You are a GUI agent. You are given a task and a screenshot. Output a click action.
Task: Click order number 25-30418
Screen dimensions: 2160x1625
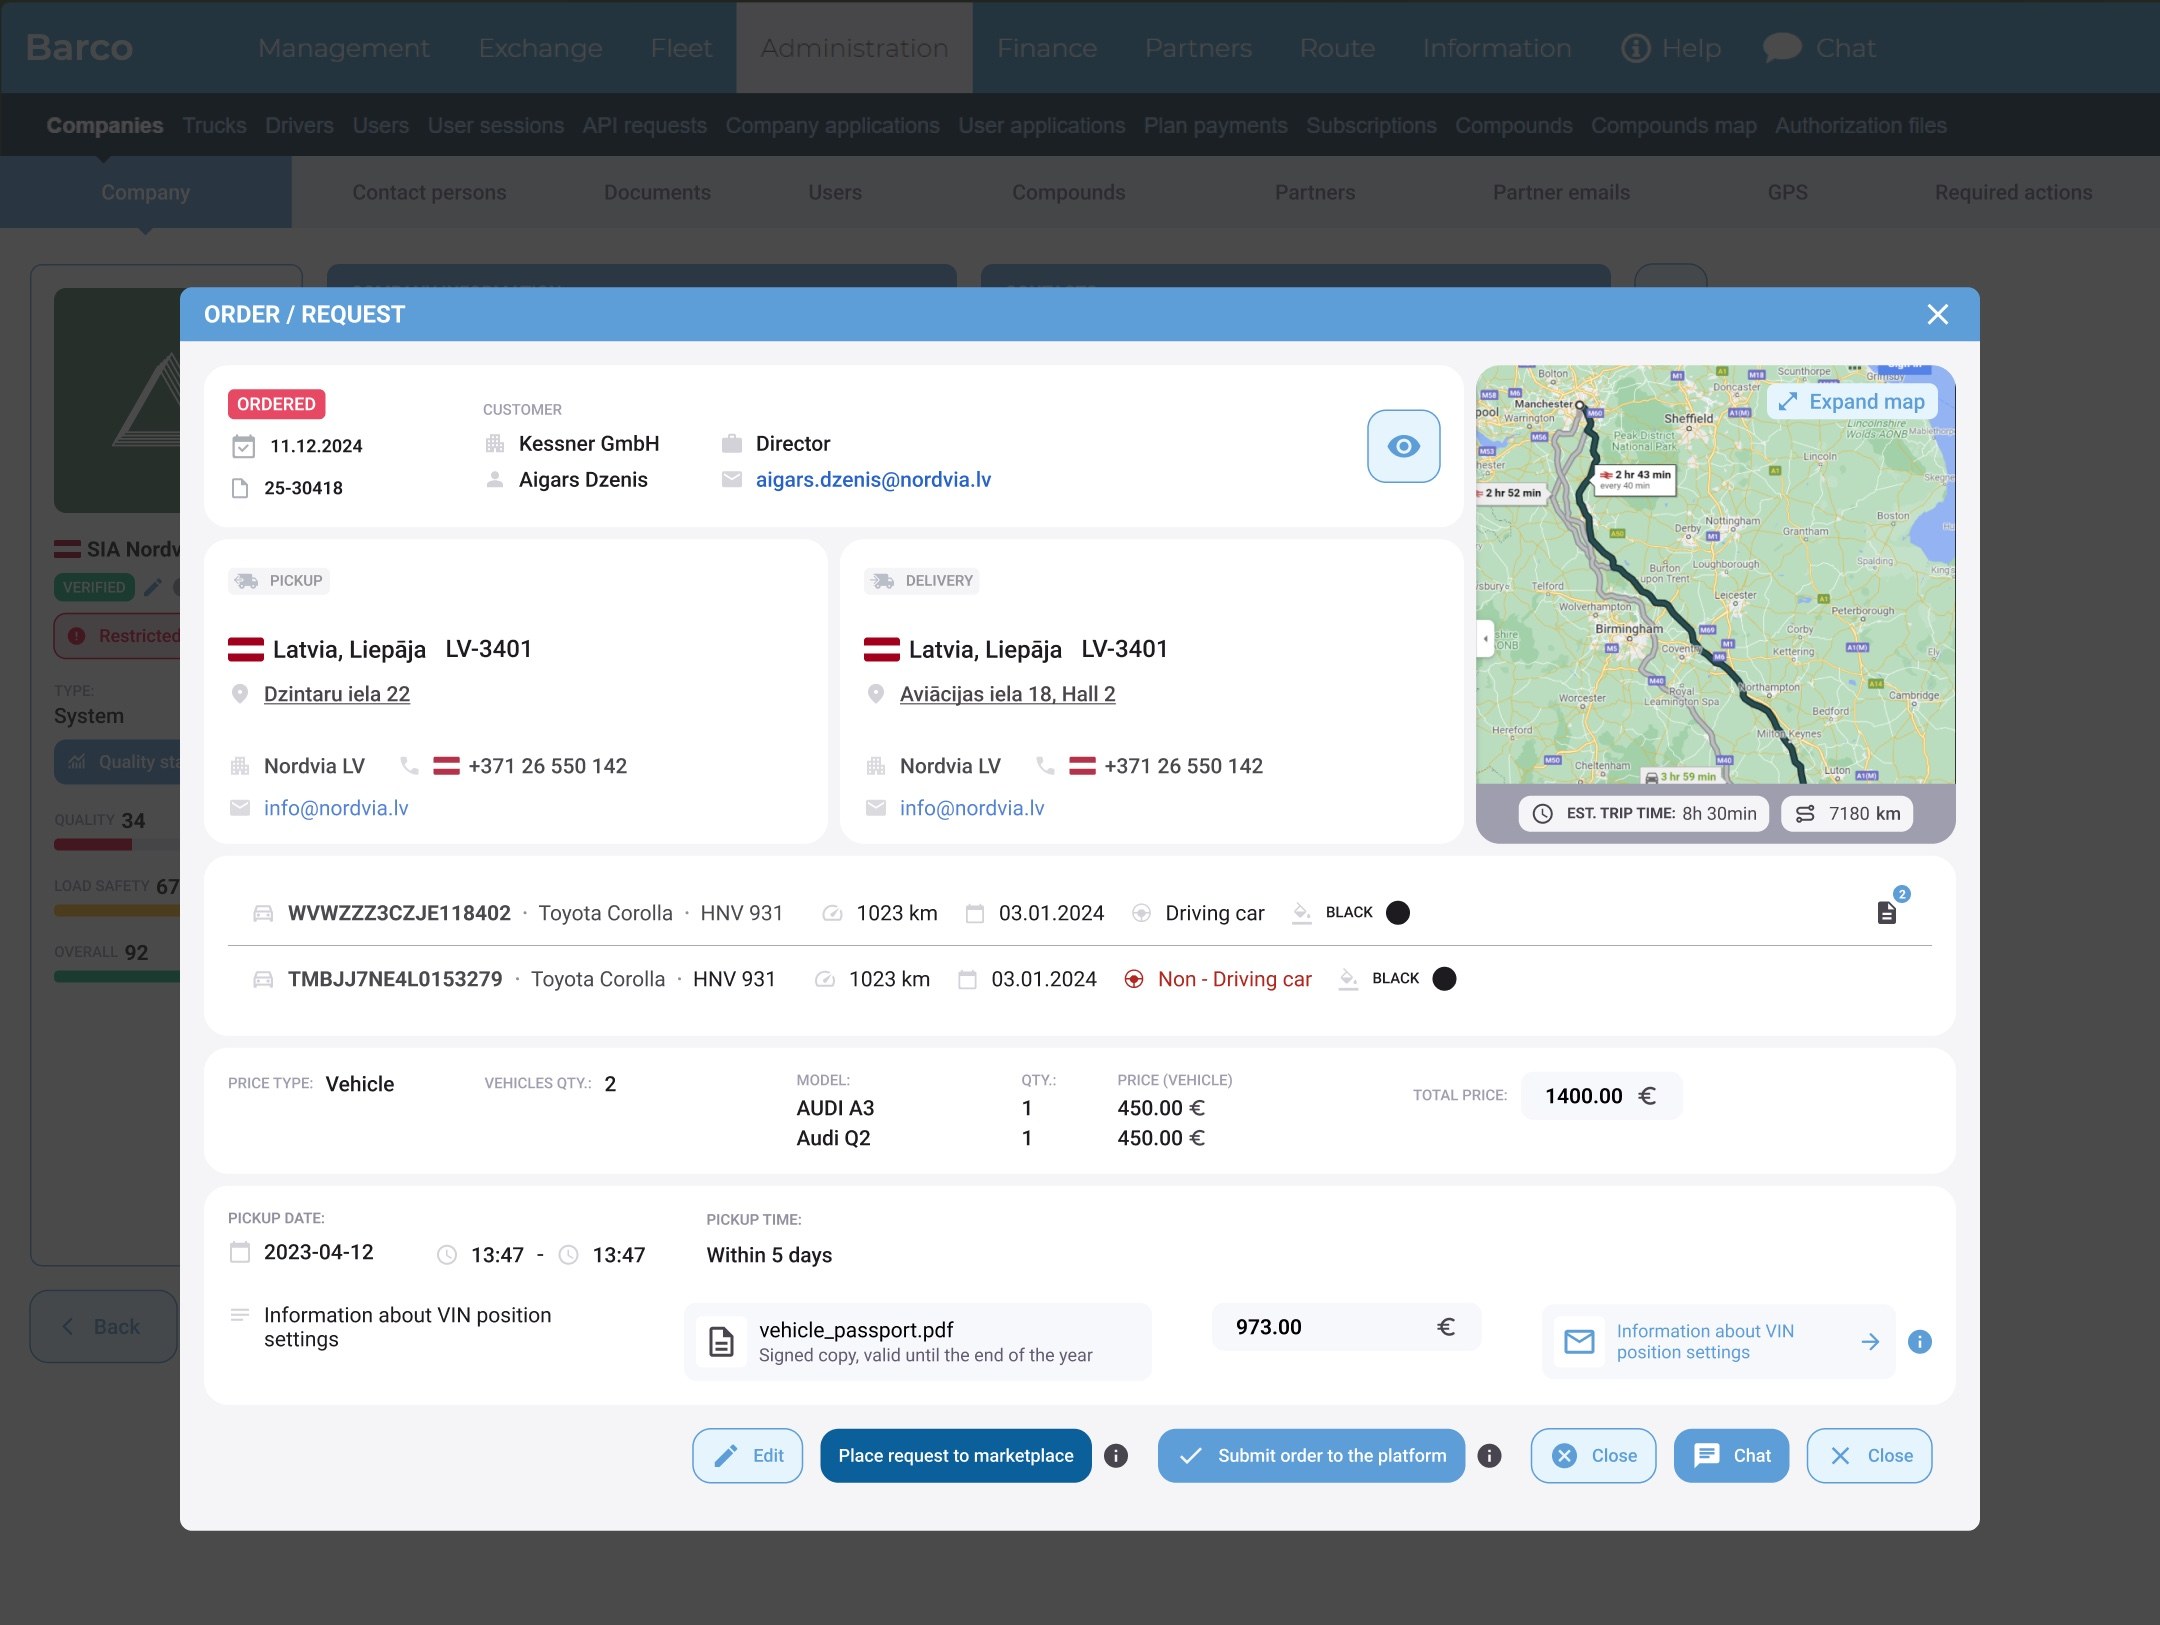coord(303,488)
